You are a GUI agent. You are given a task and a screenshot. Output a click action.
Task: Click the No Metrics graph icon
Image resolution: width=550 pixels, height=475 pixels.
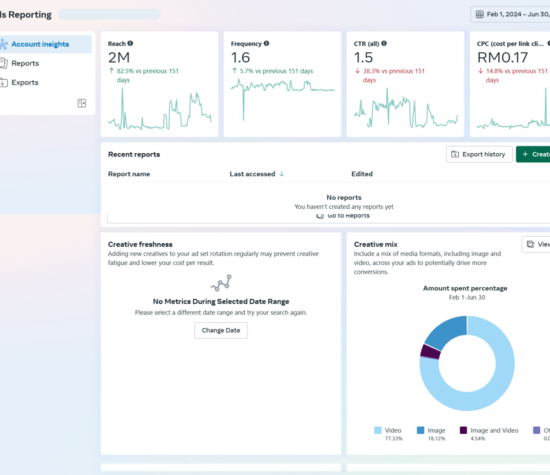coord(221,283)
